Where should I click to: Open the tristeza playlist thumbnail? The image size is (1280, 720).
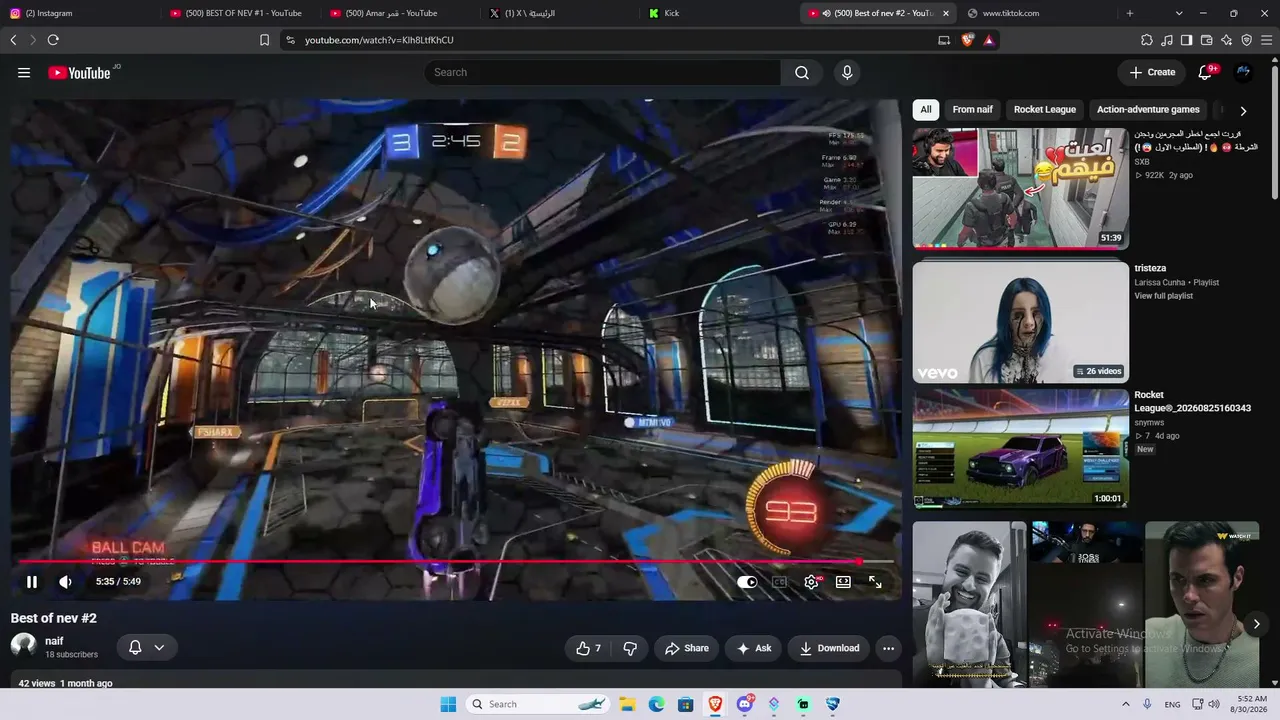1020,322
